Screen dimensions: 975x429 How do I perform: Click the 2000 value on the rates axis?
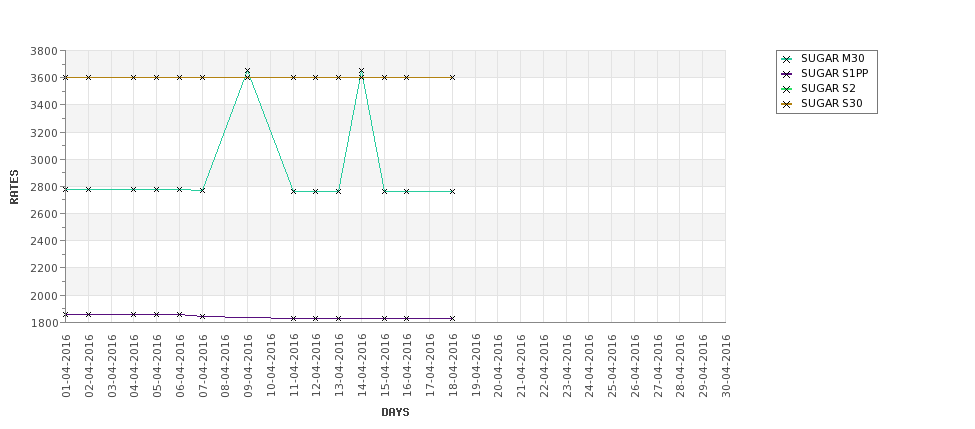[x=44, y=295]
